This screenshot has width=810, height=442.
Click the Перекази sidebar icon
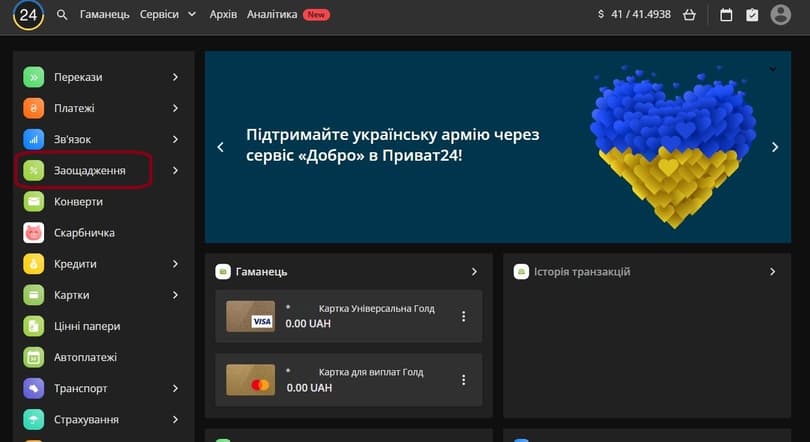(x=34, y=77)
